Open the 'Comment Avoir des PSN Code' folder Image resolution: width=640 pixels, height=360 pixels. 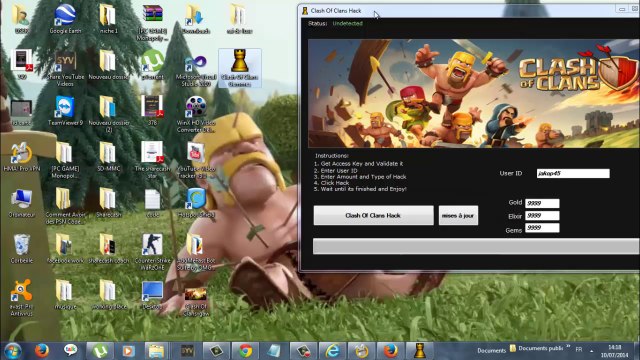65,206
